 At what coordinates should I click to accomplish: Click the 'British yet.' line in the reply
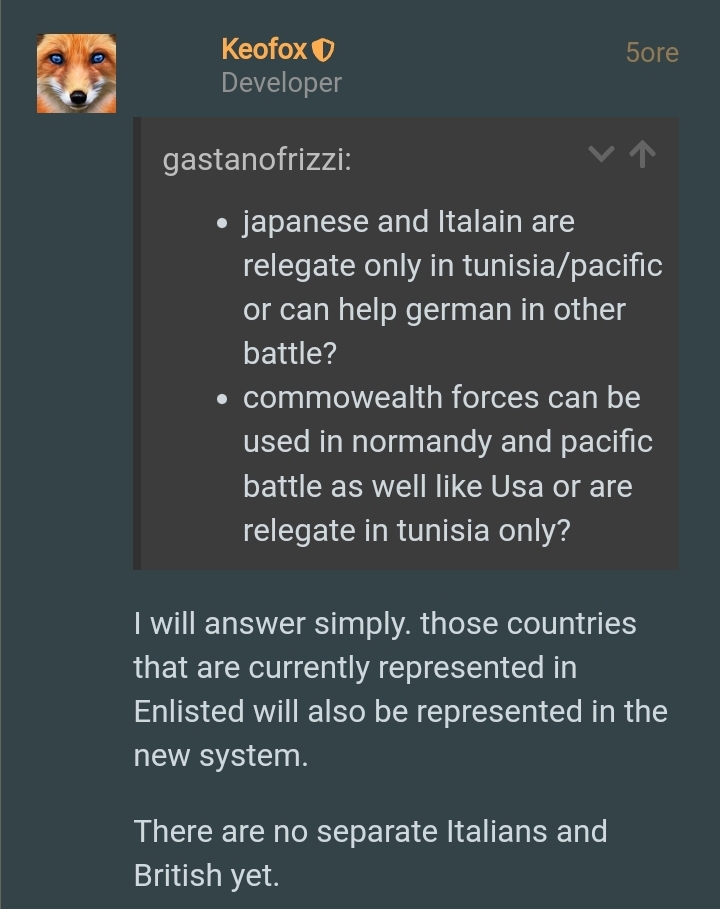206,875
